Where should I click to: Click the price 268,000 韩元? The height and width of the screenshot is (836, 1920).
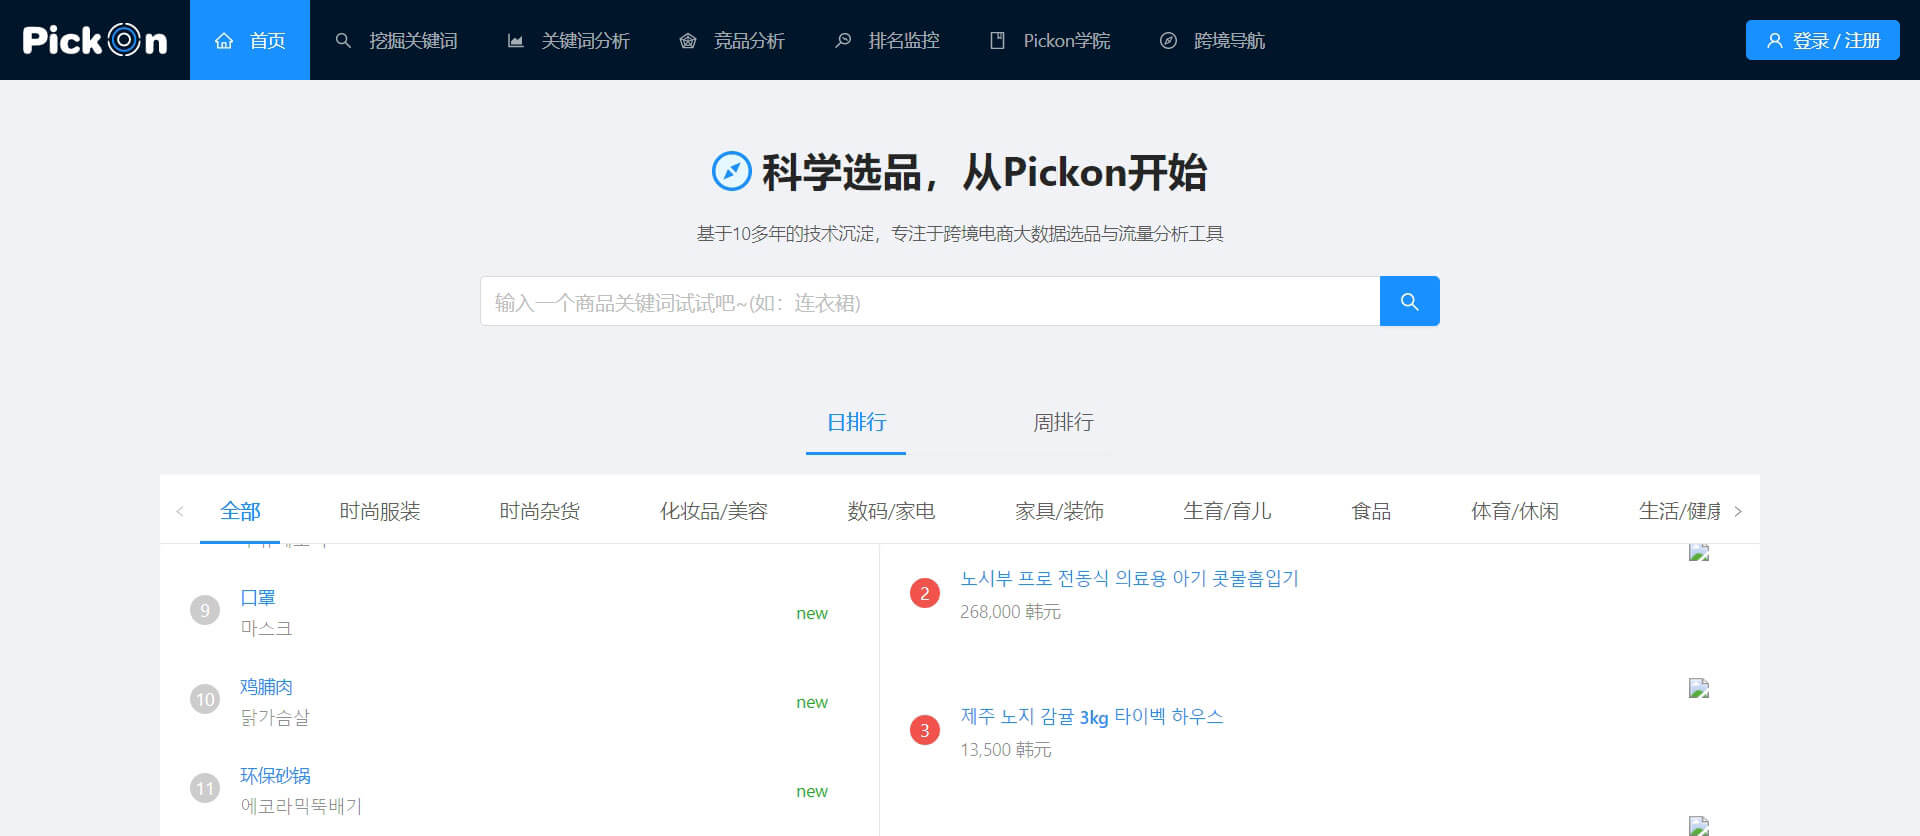pos(1010,611)
